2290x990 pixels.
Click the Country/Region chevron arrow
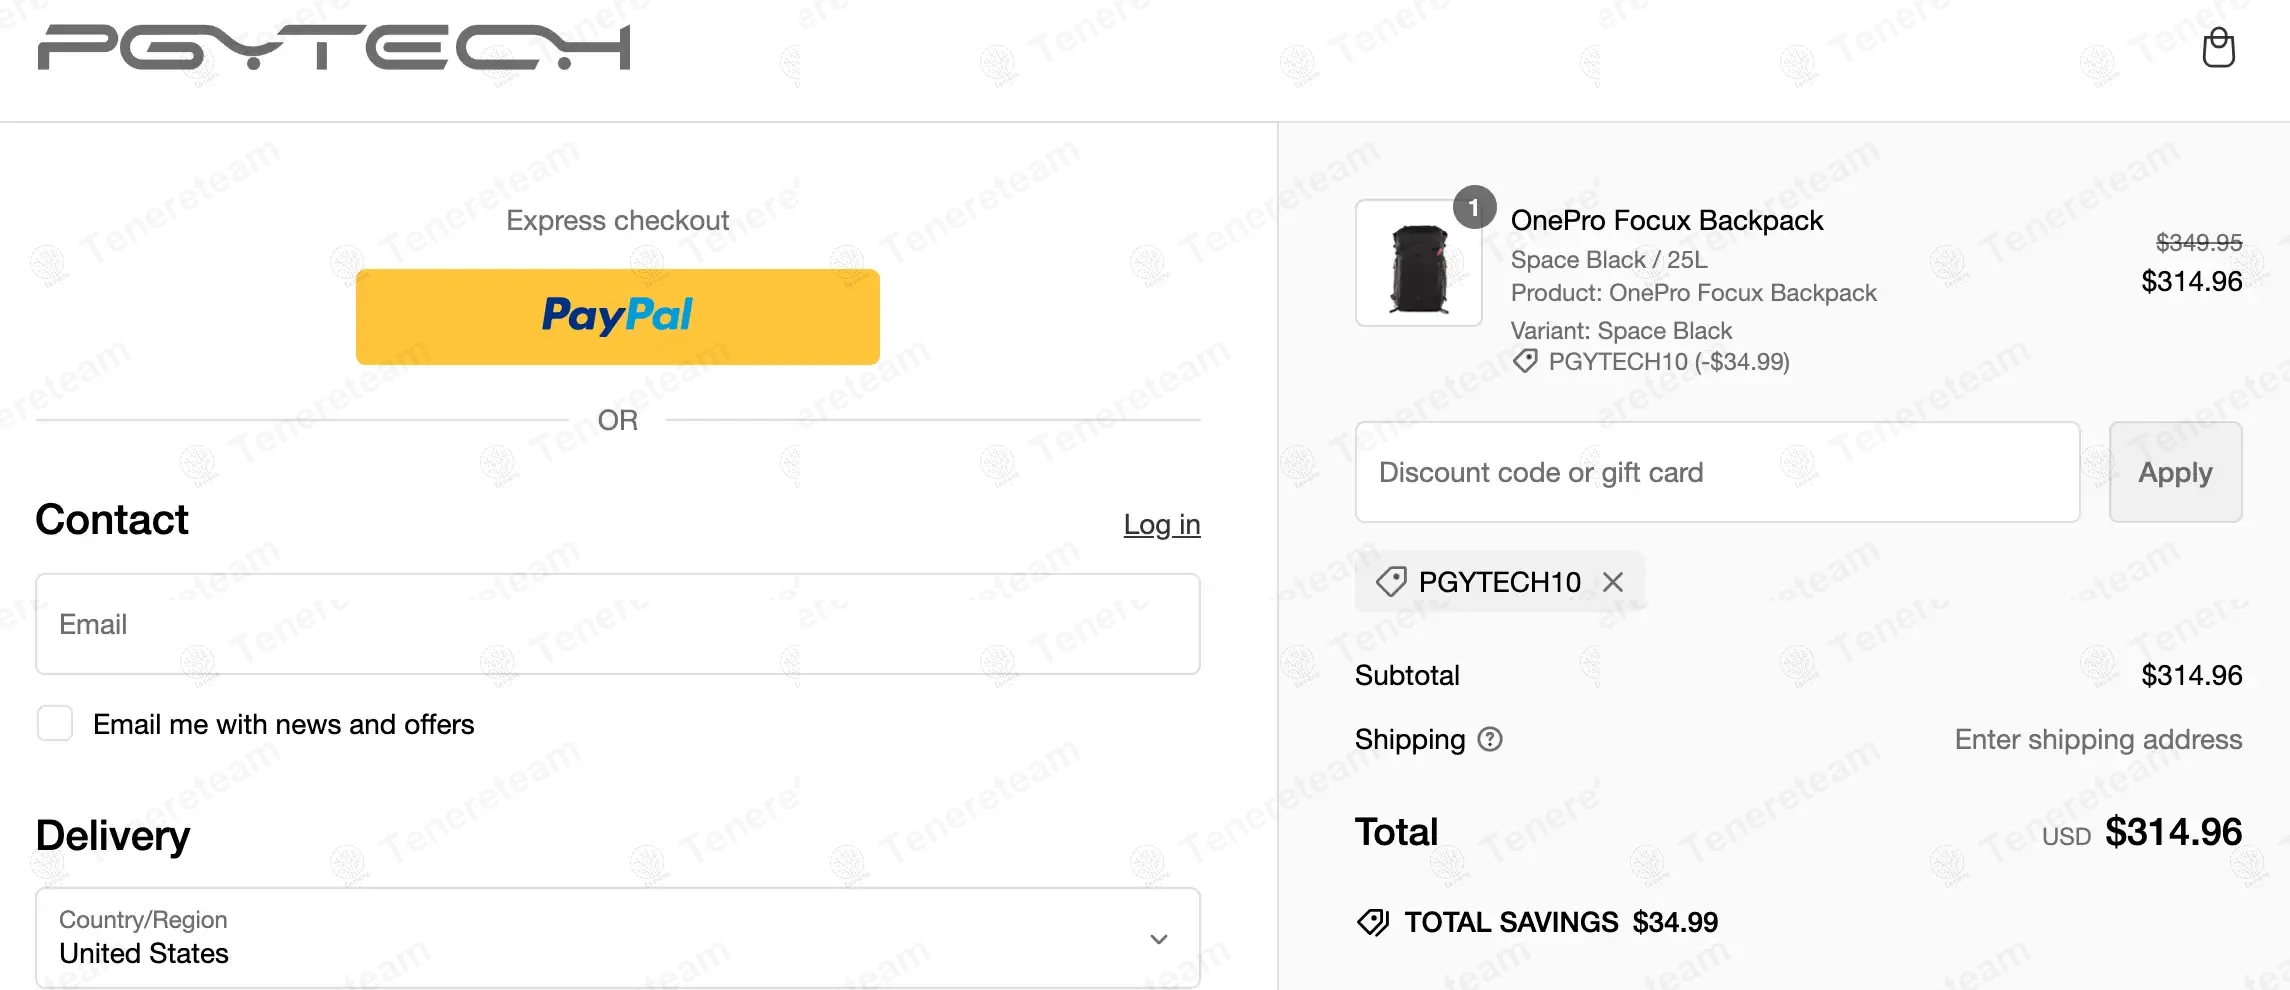[x=1159, y=939]
